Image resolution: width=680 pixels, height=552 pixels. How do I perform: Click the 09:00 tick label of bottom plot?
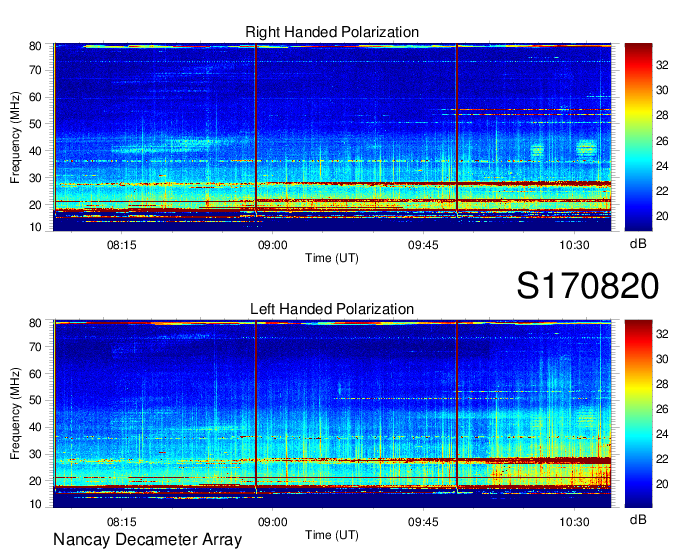pyautogui.click(x=272, y=522)
